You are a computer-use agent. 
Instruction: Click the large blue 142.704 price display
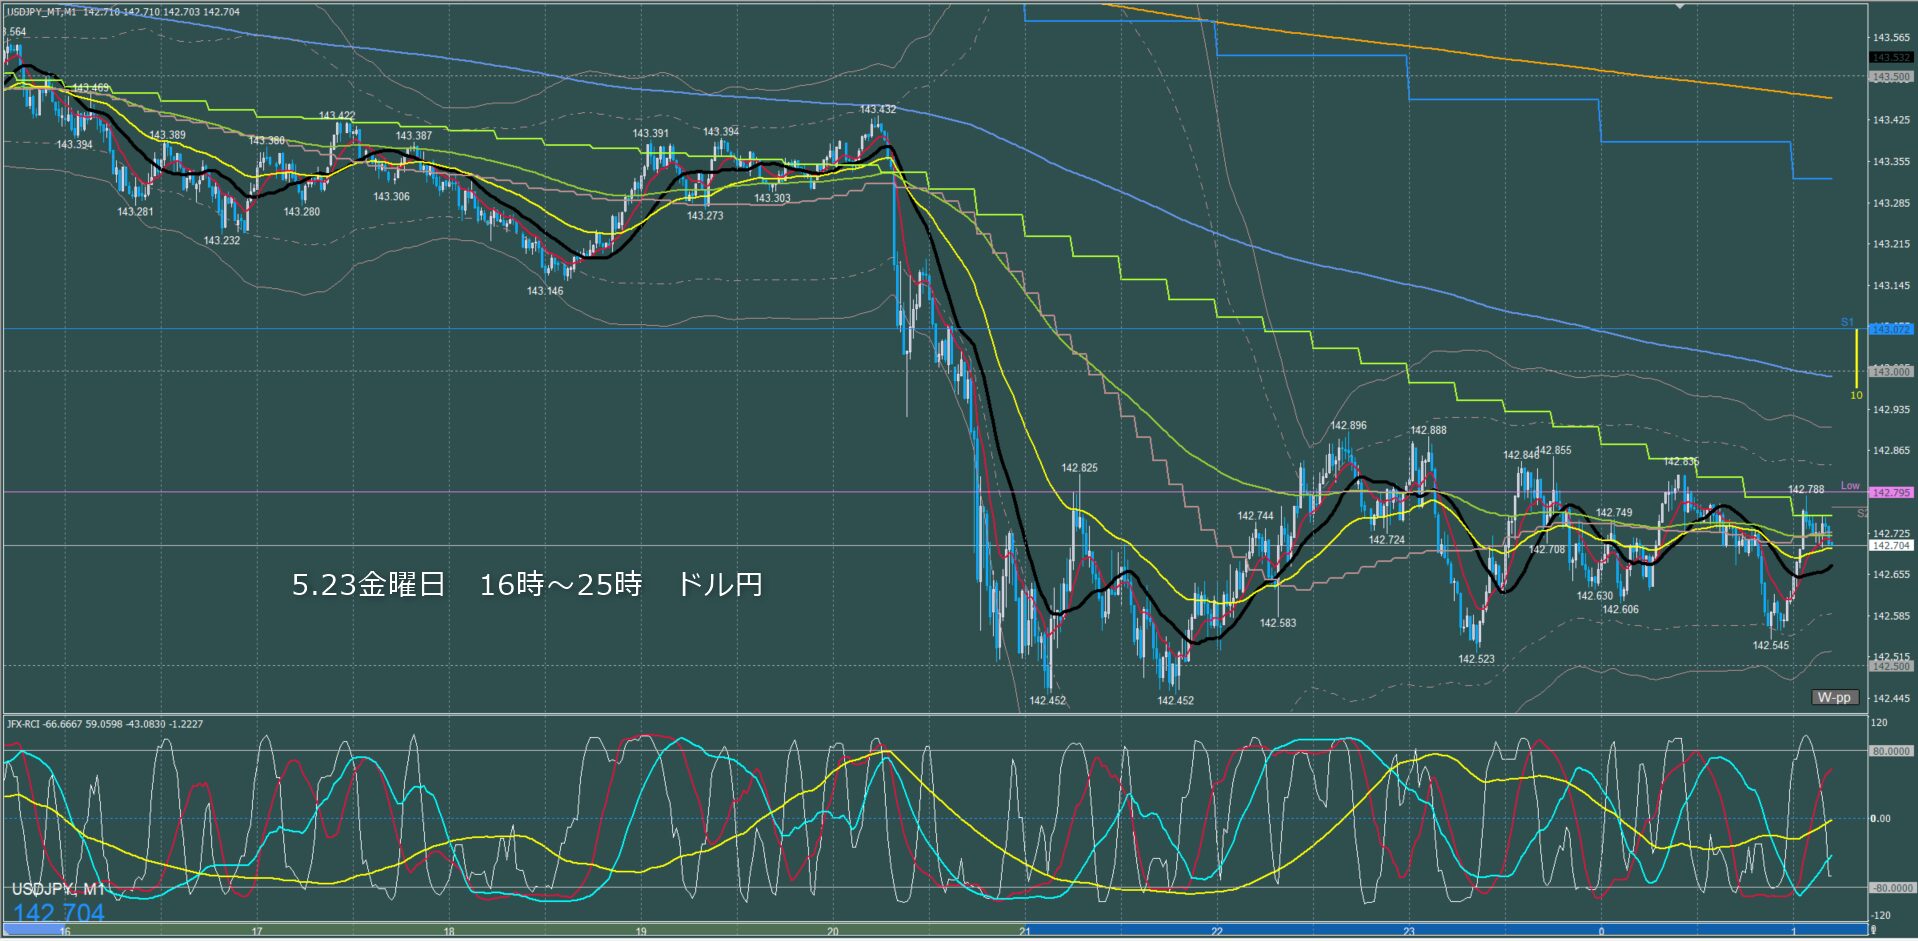pos(59,913)
